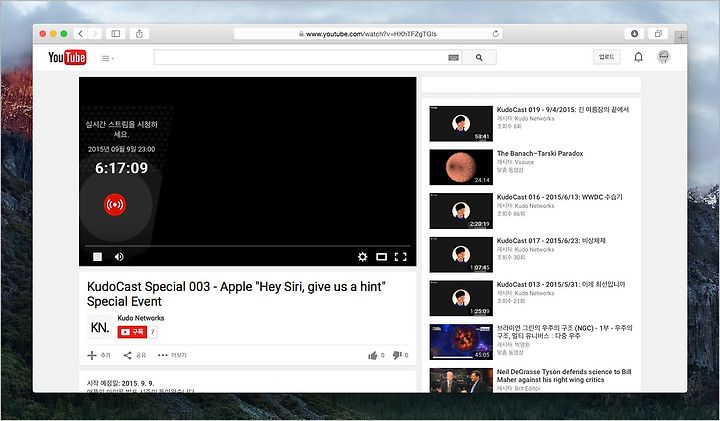Open the KudoCast 016 WWDC video title
Image resolution: width=720 pixels, height=421 pixels.
coord(559,197)
